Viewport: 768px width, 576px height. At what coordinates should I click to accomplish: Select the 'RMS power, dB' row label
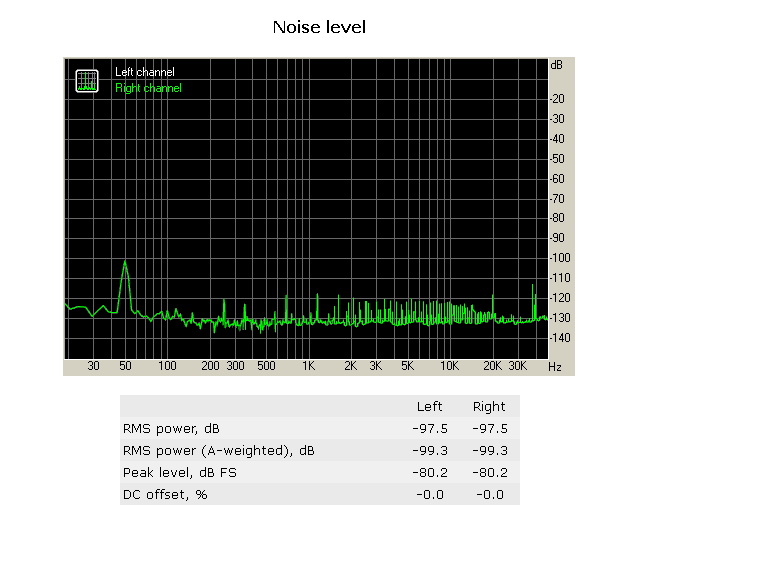tap(171, 429)
